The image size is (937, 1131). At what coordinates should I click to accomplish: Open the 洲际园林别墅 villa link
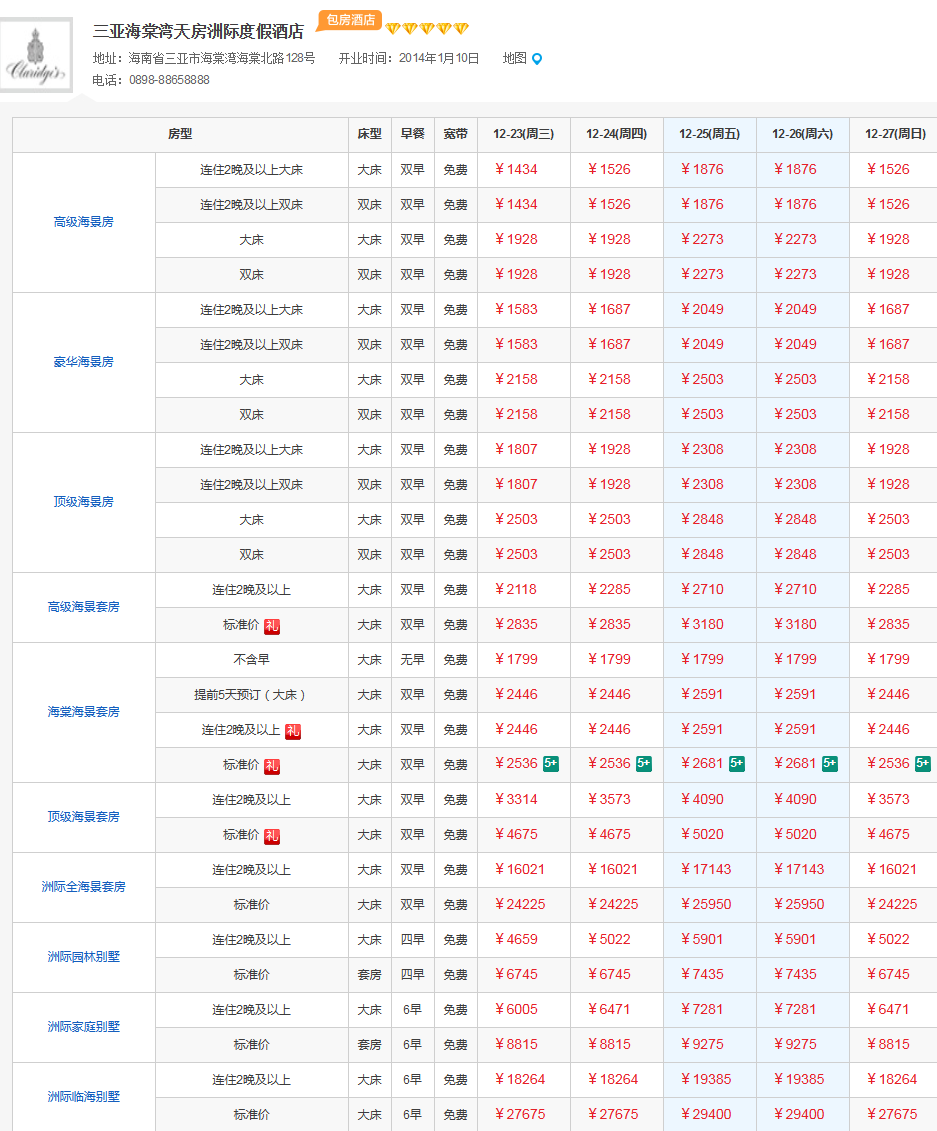pyautogui.click(x=83, y=957)
